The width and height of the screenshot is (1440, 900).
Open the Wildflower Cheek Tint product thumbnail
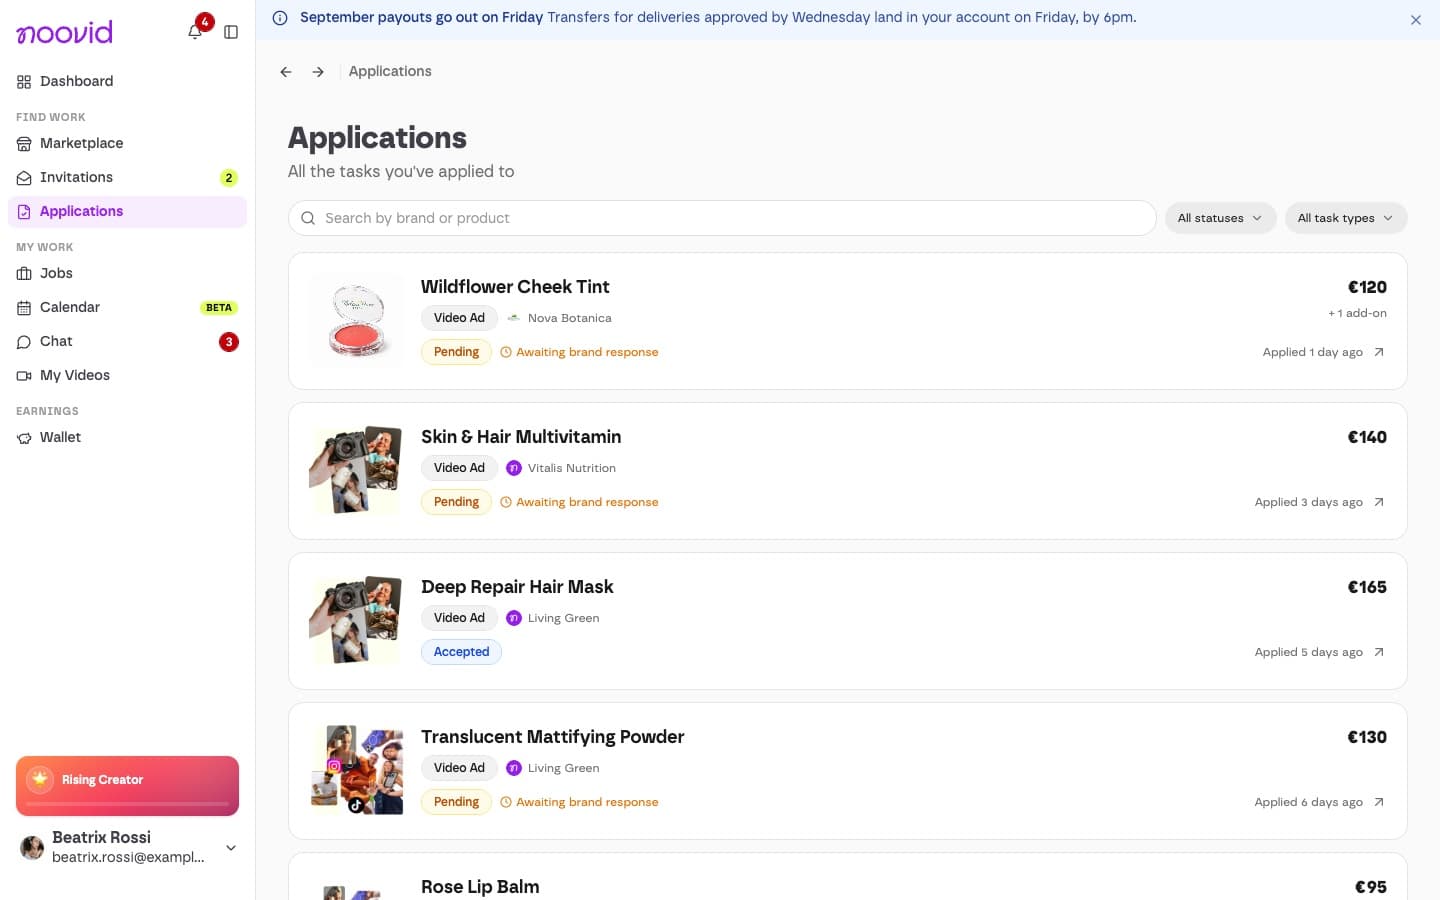tap(356, 321)
